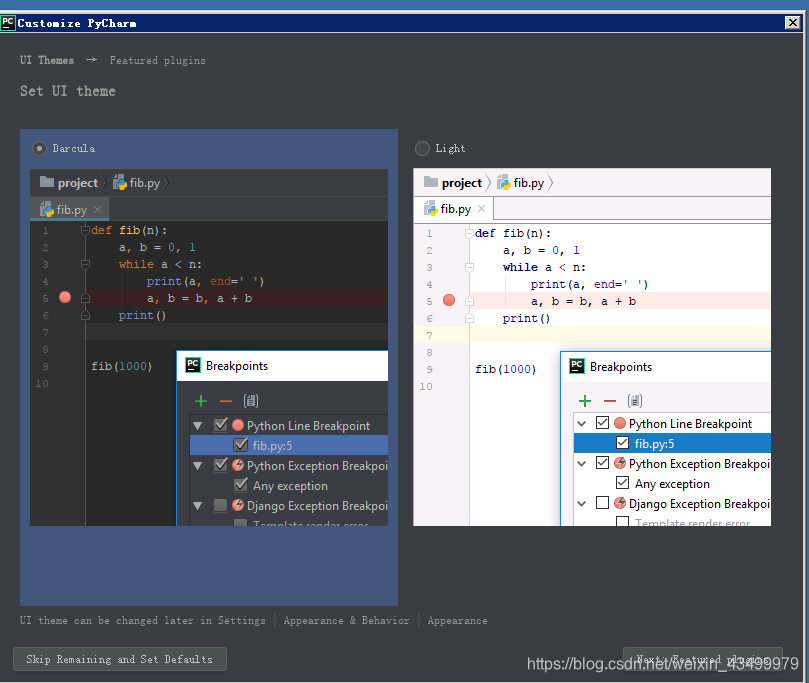Click Python Line Breakpoint red icon in Darcula tree
Image resolution: width=809 pixels, height=683 pixels.
point(238,425)
